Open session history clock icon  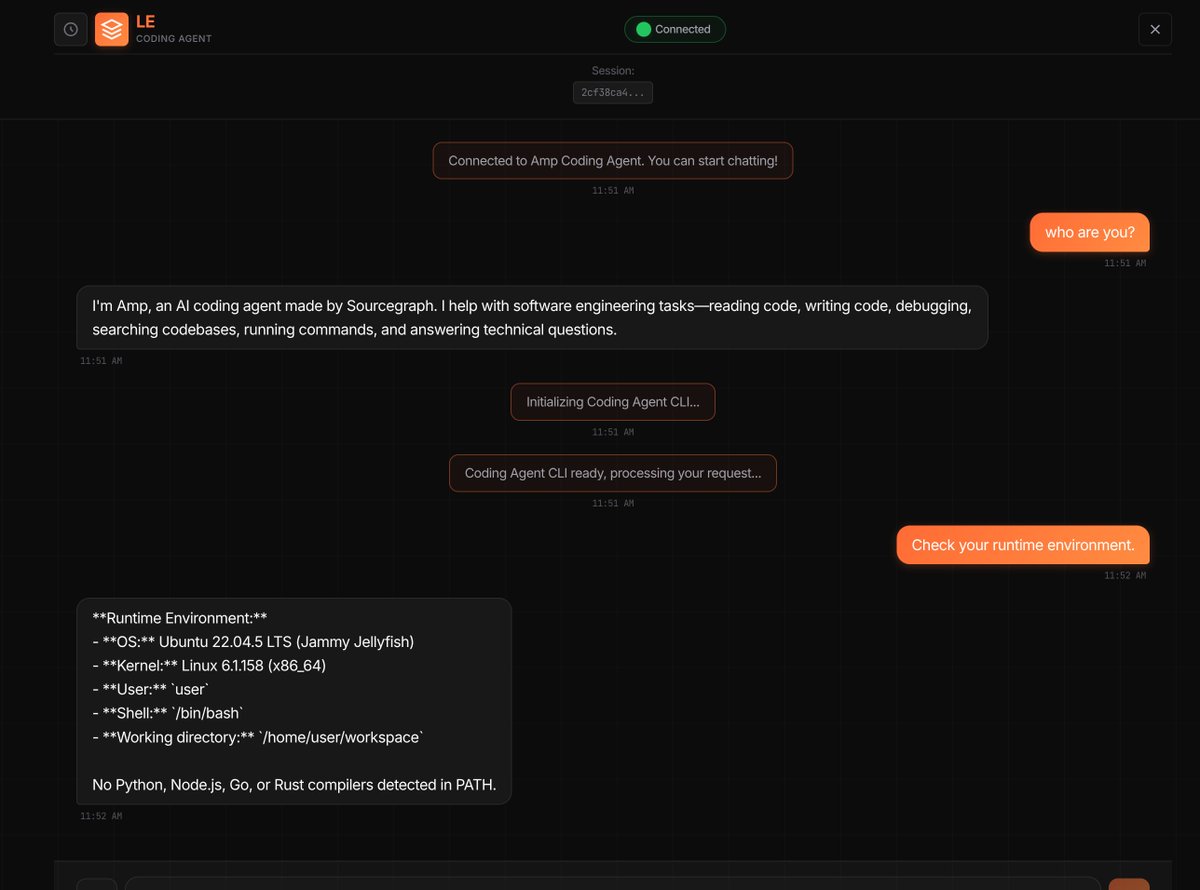71,29
